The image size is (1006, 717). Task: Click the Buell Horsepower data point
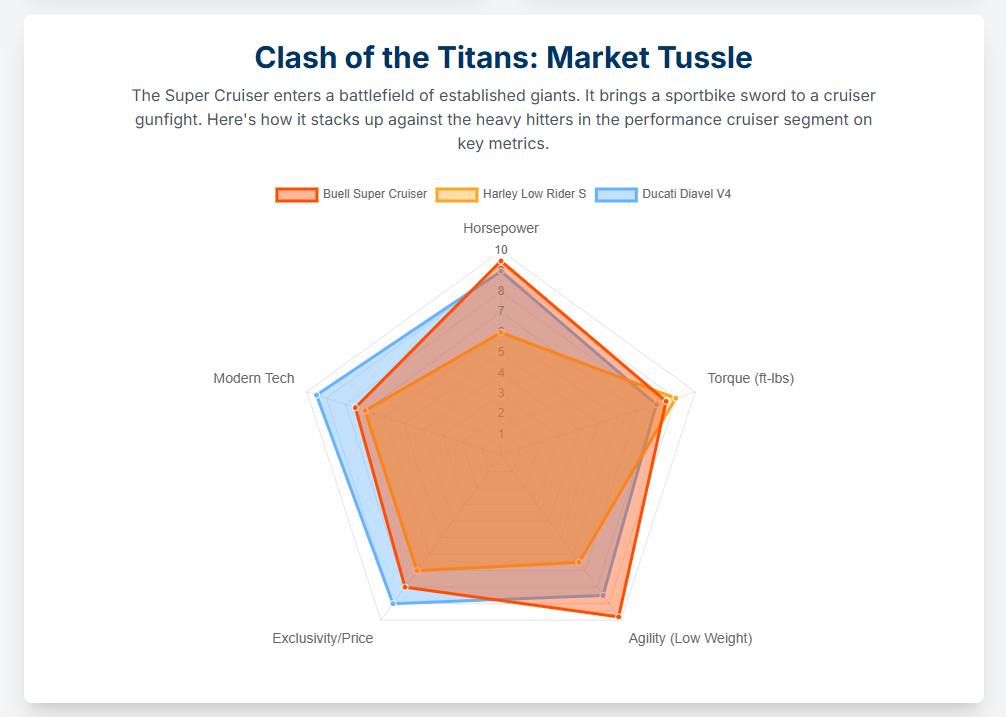[501, 261]
